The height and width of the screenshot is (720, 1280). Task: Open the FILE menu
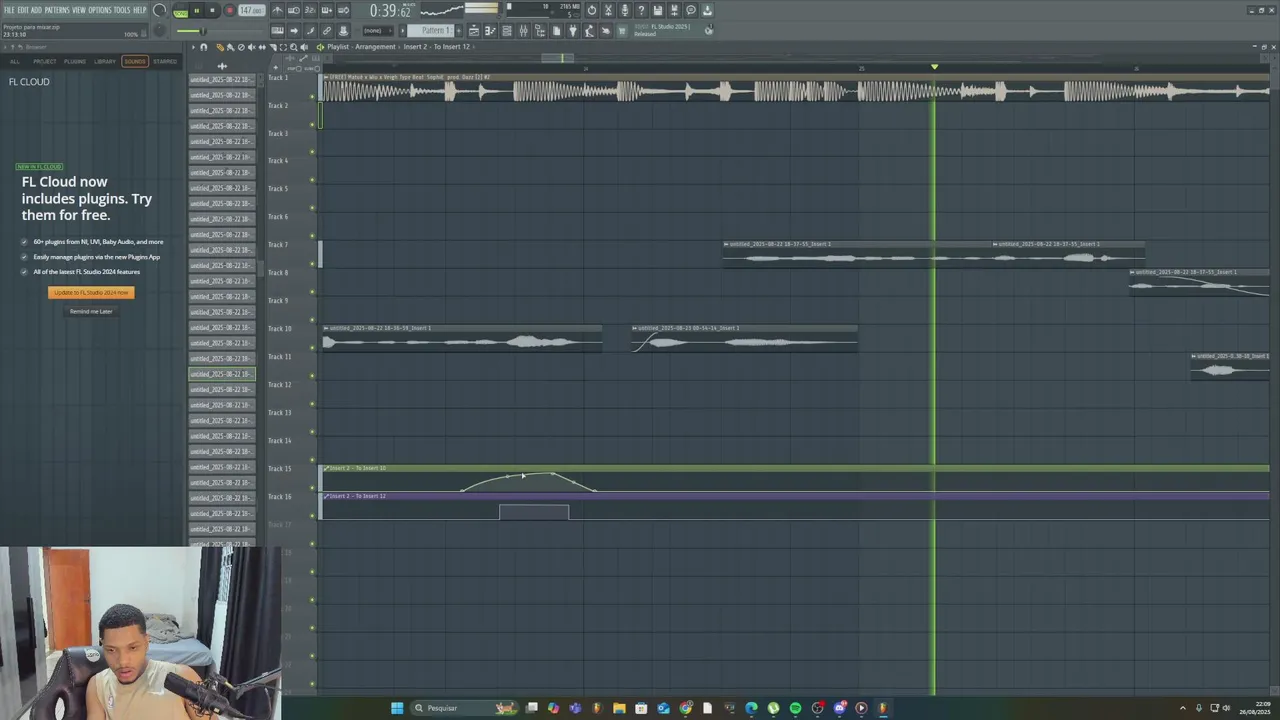pyautogui.click(x=9, y=10)
